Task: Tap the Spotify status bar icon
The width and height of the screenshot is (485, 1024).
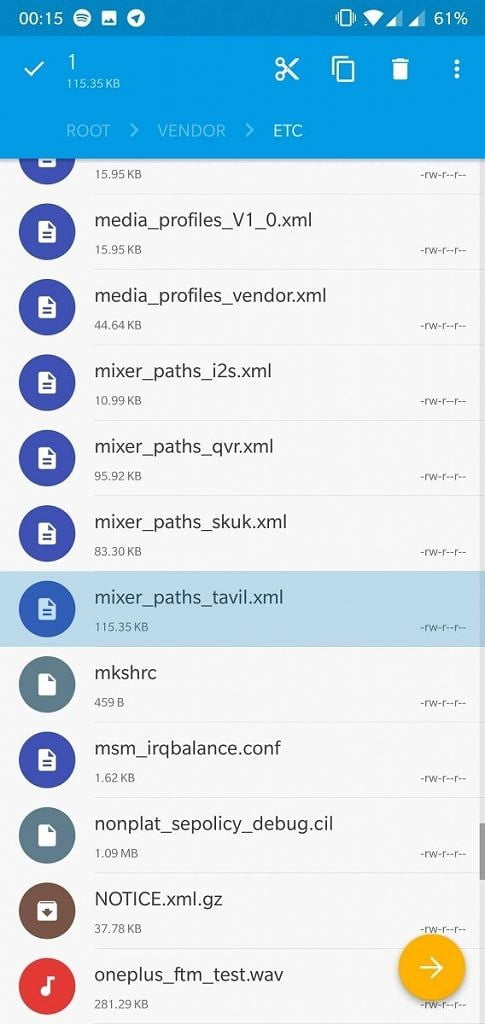Action: pyautogui.click(x=82, y=18)
